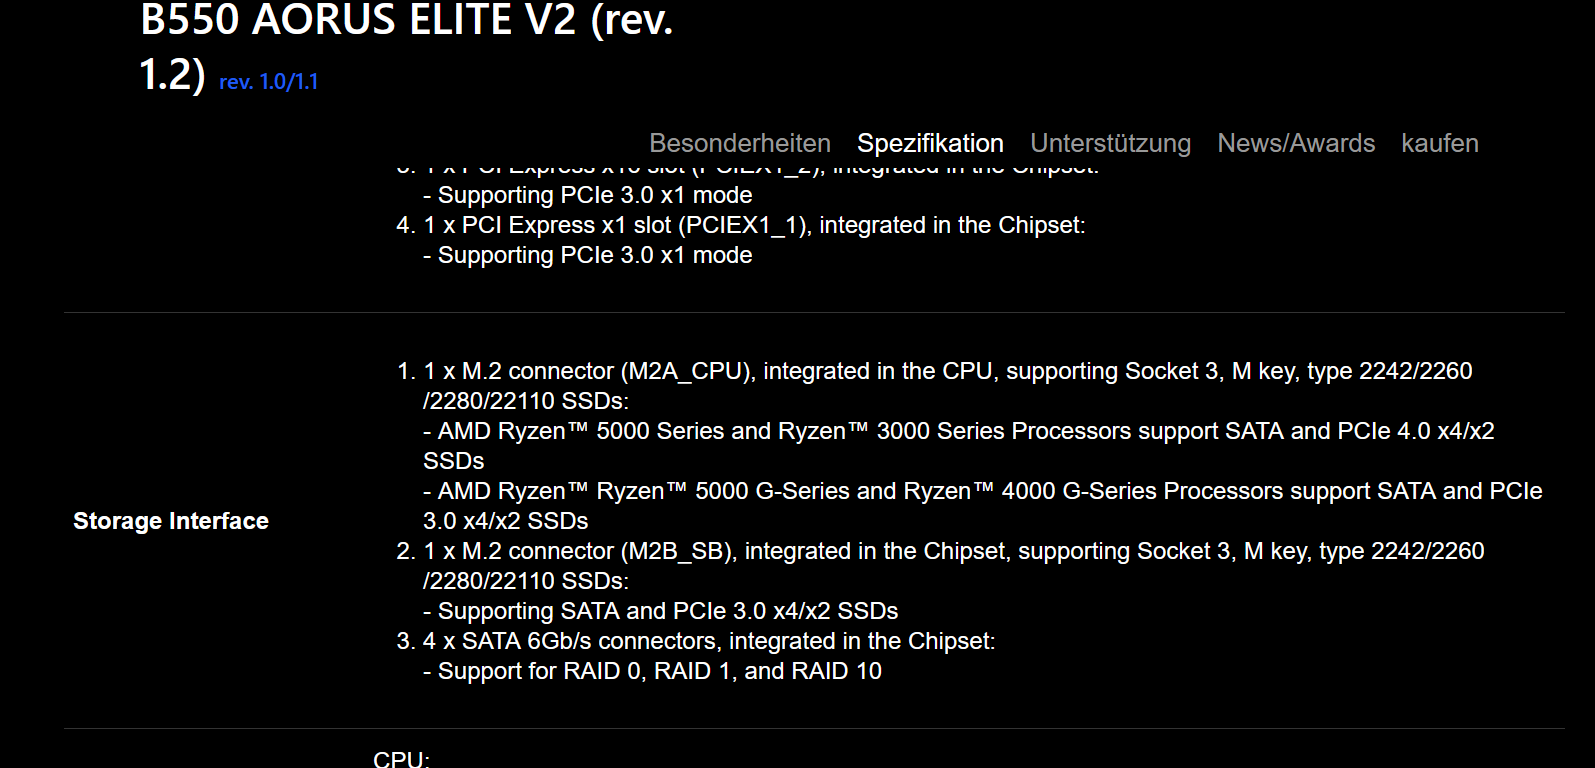
Task: Select the Storage Interface row label
Action: (171, 521)
